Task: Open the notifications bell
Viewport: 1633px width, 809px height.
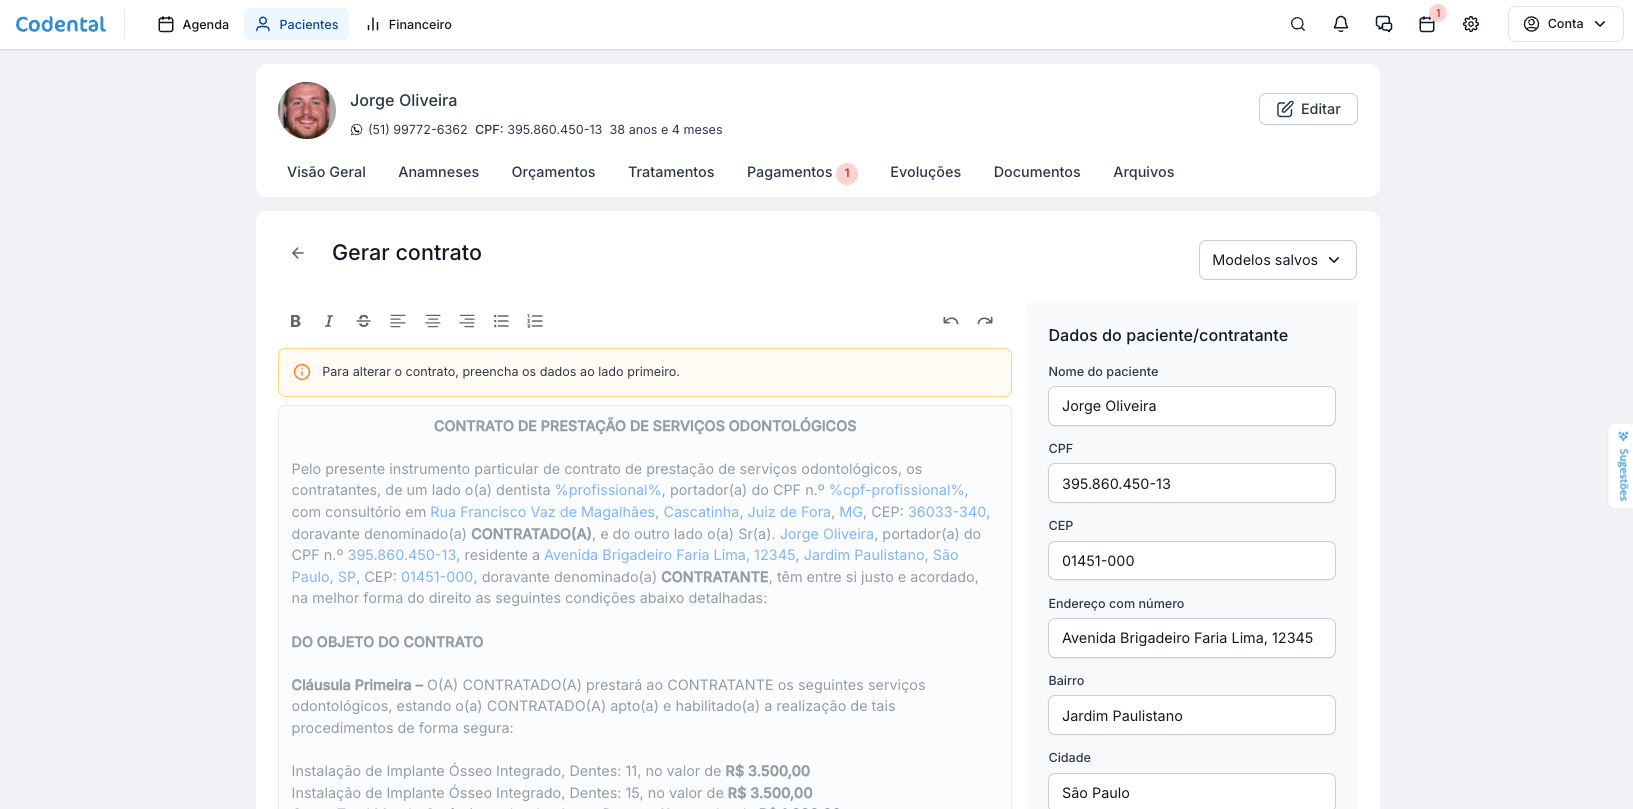Action: (x=1341, y=24)
